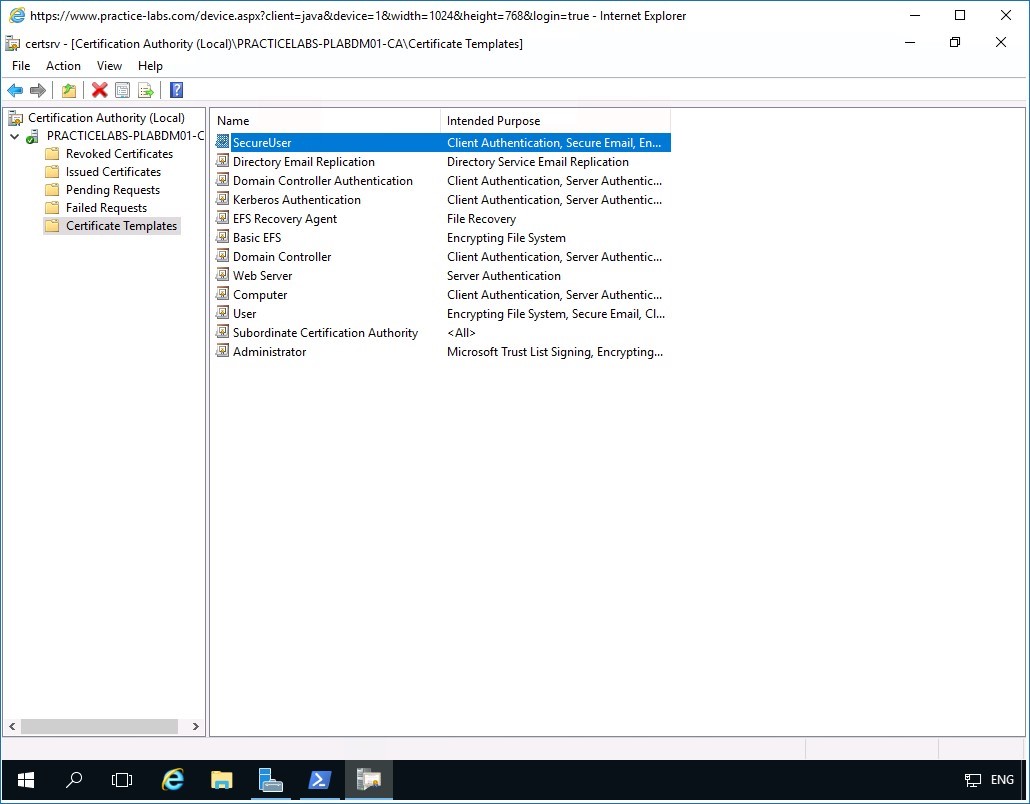Viewport: 1030px width, 804px height.
Task: Click the File Recovery purpose cell
Action: click(481, 219)
